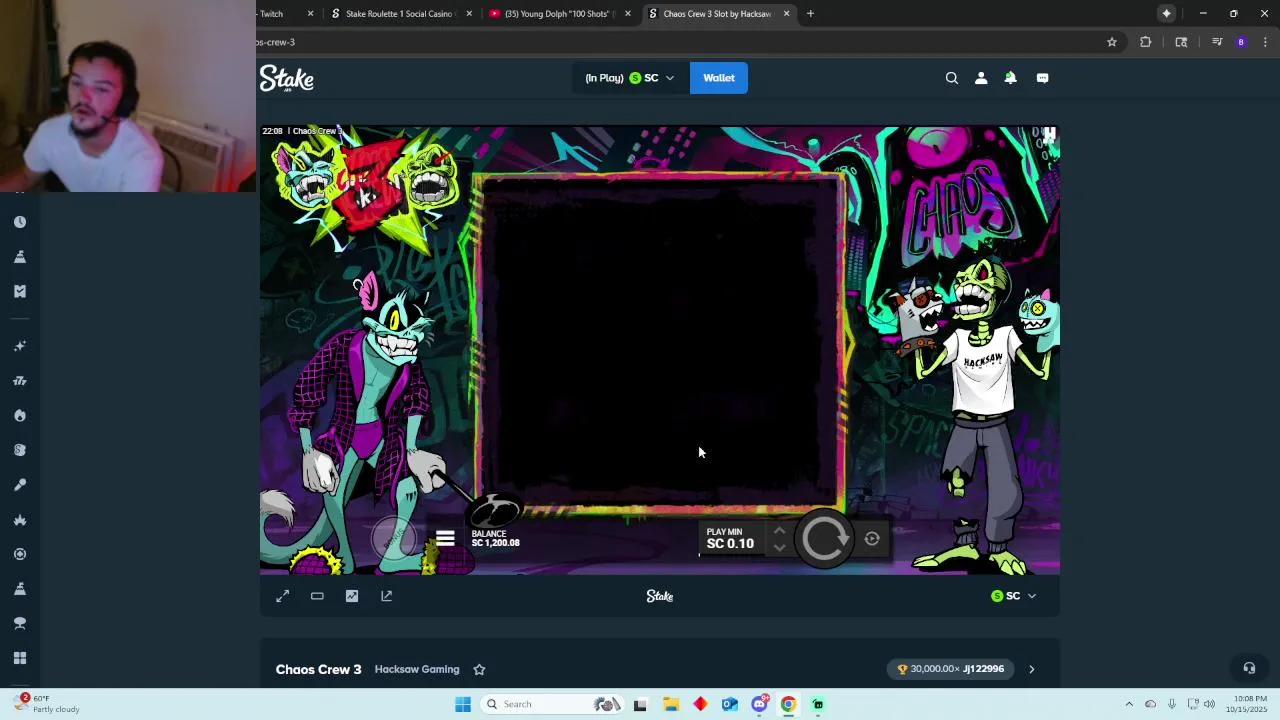The image size is (1280, 720).
Task: Click the round BONUS button in game
Action: (x=393, y=538)
